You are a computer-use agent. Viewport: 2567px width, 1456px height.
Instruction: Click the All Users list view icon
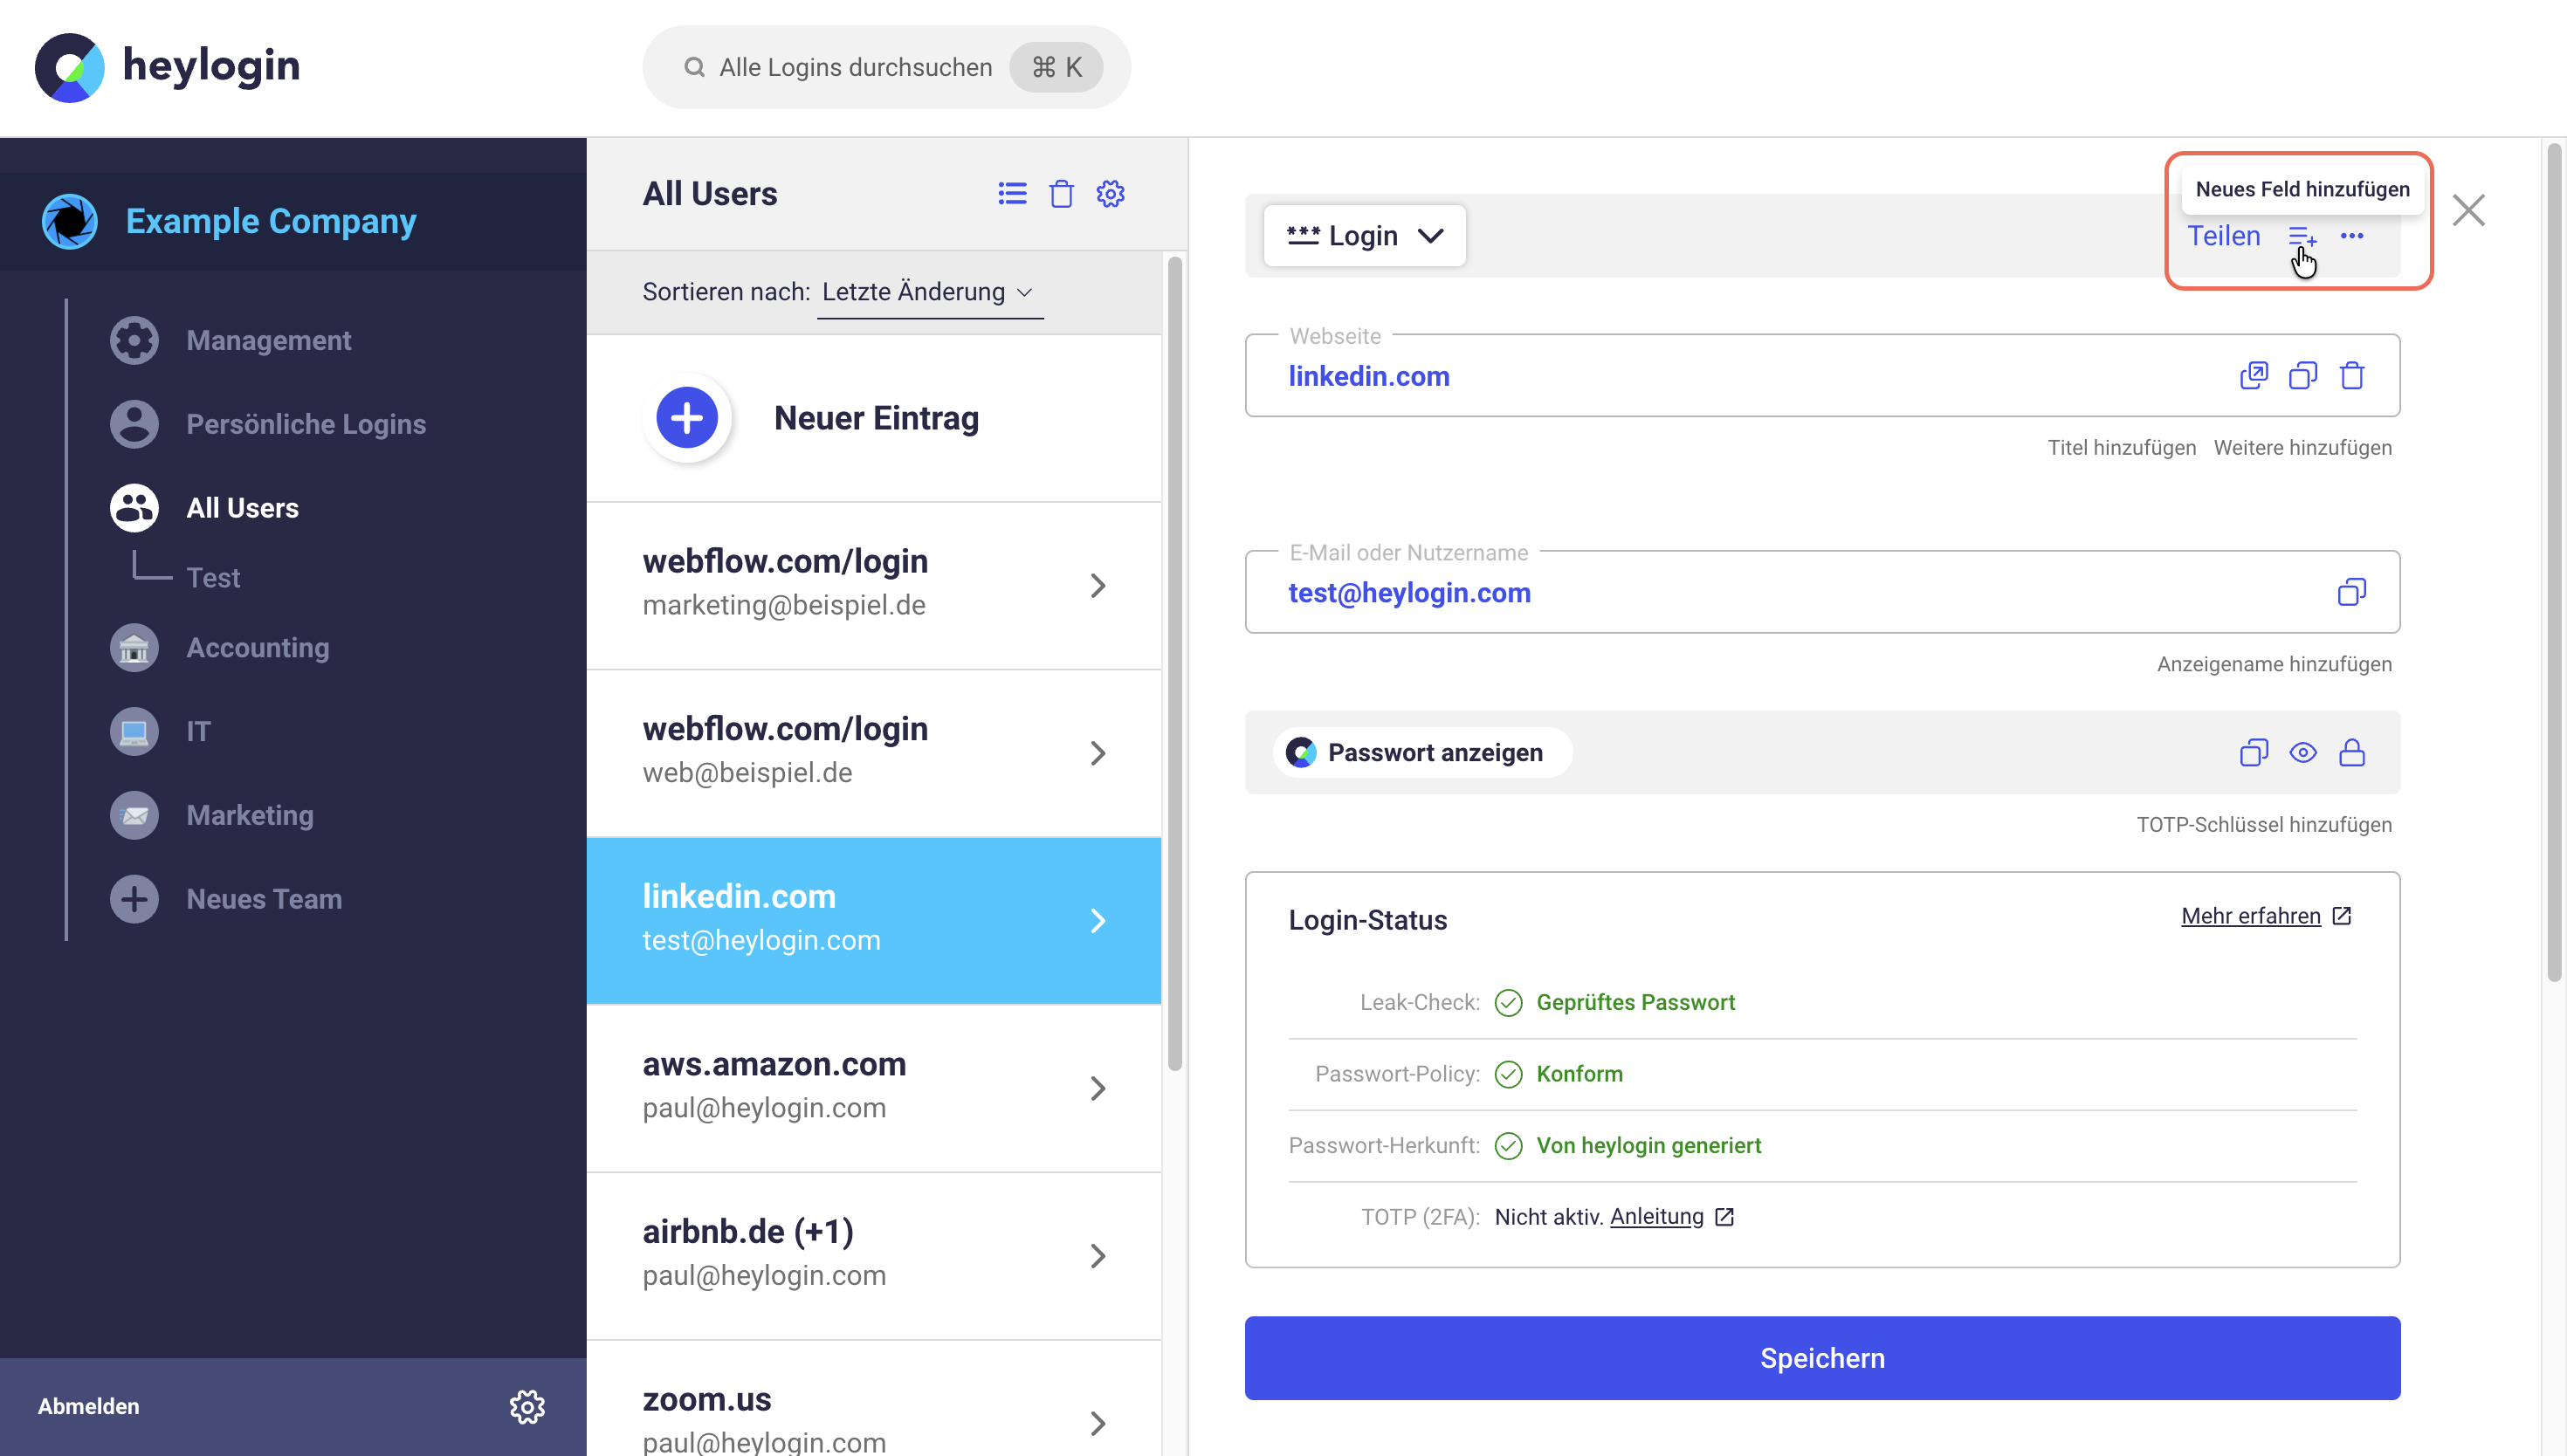tap(1012, 194)
